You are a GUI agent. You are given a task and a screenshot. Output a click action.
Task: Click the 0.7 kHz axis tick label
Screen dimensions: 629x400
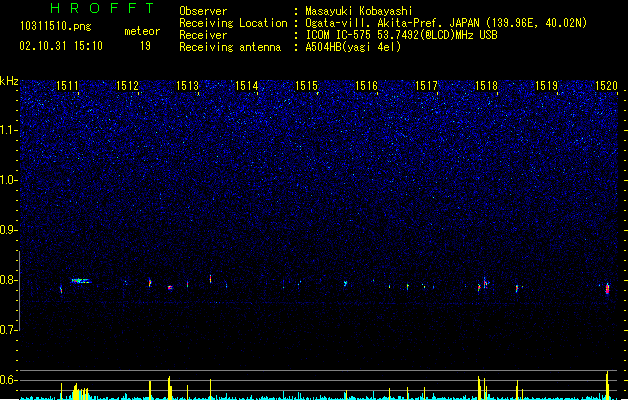pos(8,330)
